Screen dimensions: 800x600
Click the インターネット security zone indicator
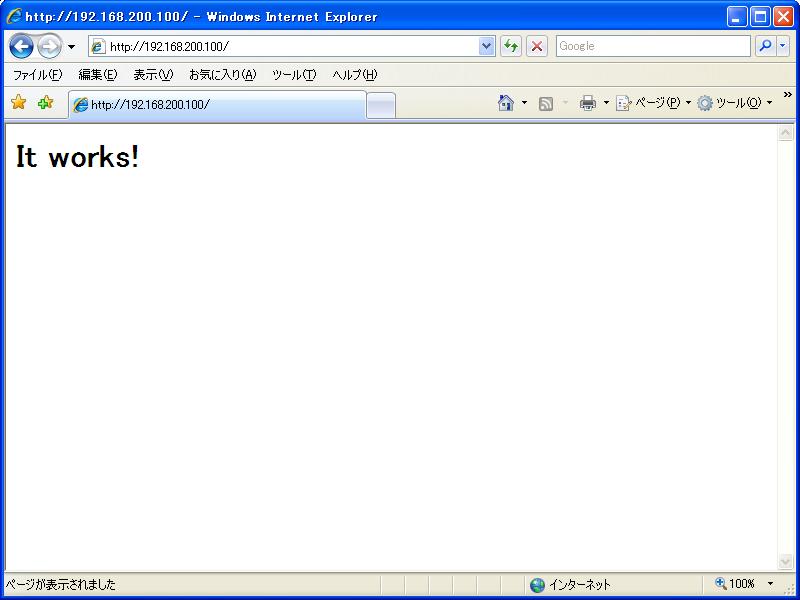(570, 585)
